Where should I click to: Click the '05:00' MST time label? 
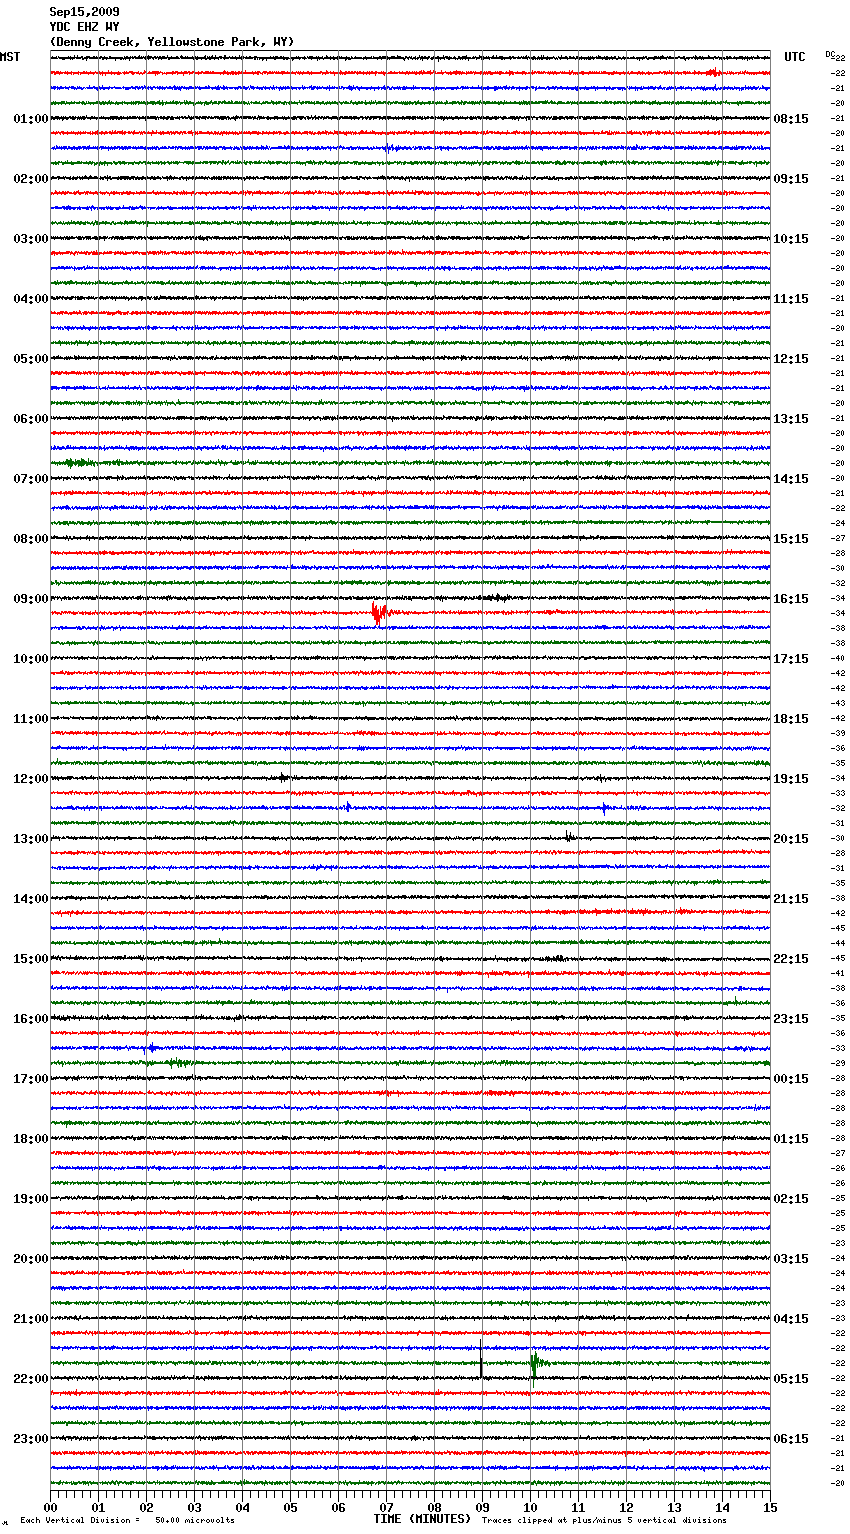[x=31, y=359]
